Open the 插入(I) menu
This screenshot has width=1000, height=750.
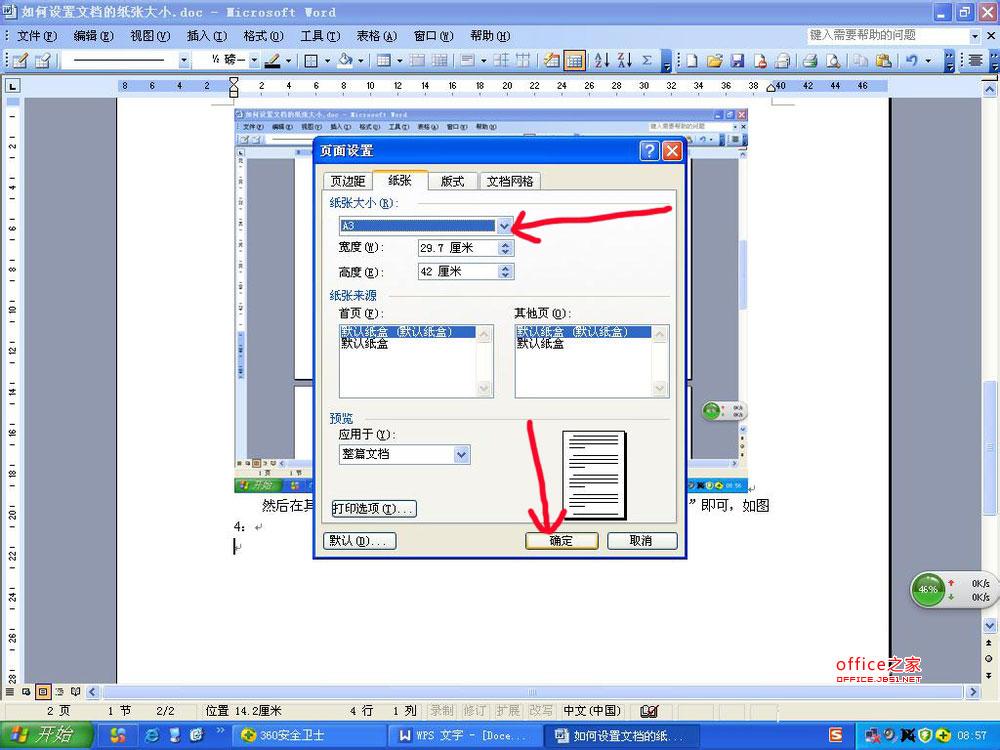click(x=207, y=36)
